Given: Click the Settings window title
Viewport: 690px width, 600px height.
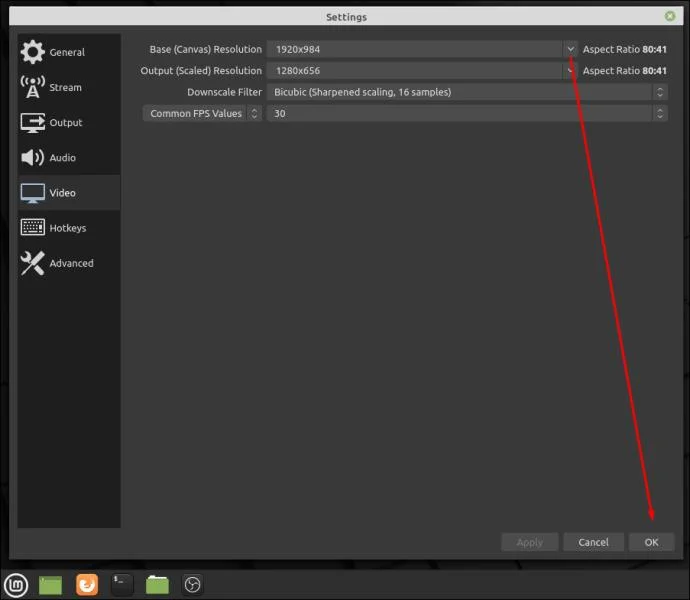Looking at the screenshot, I should tap(346, 17).
